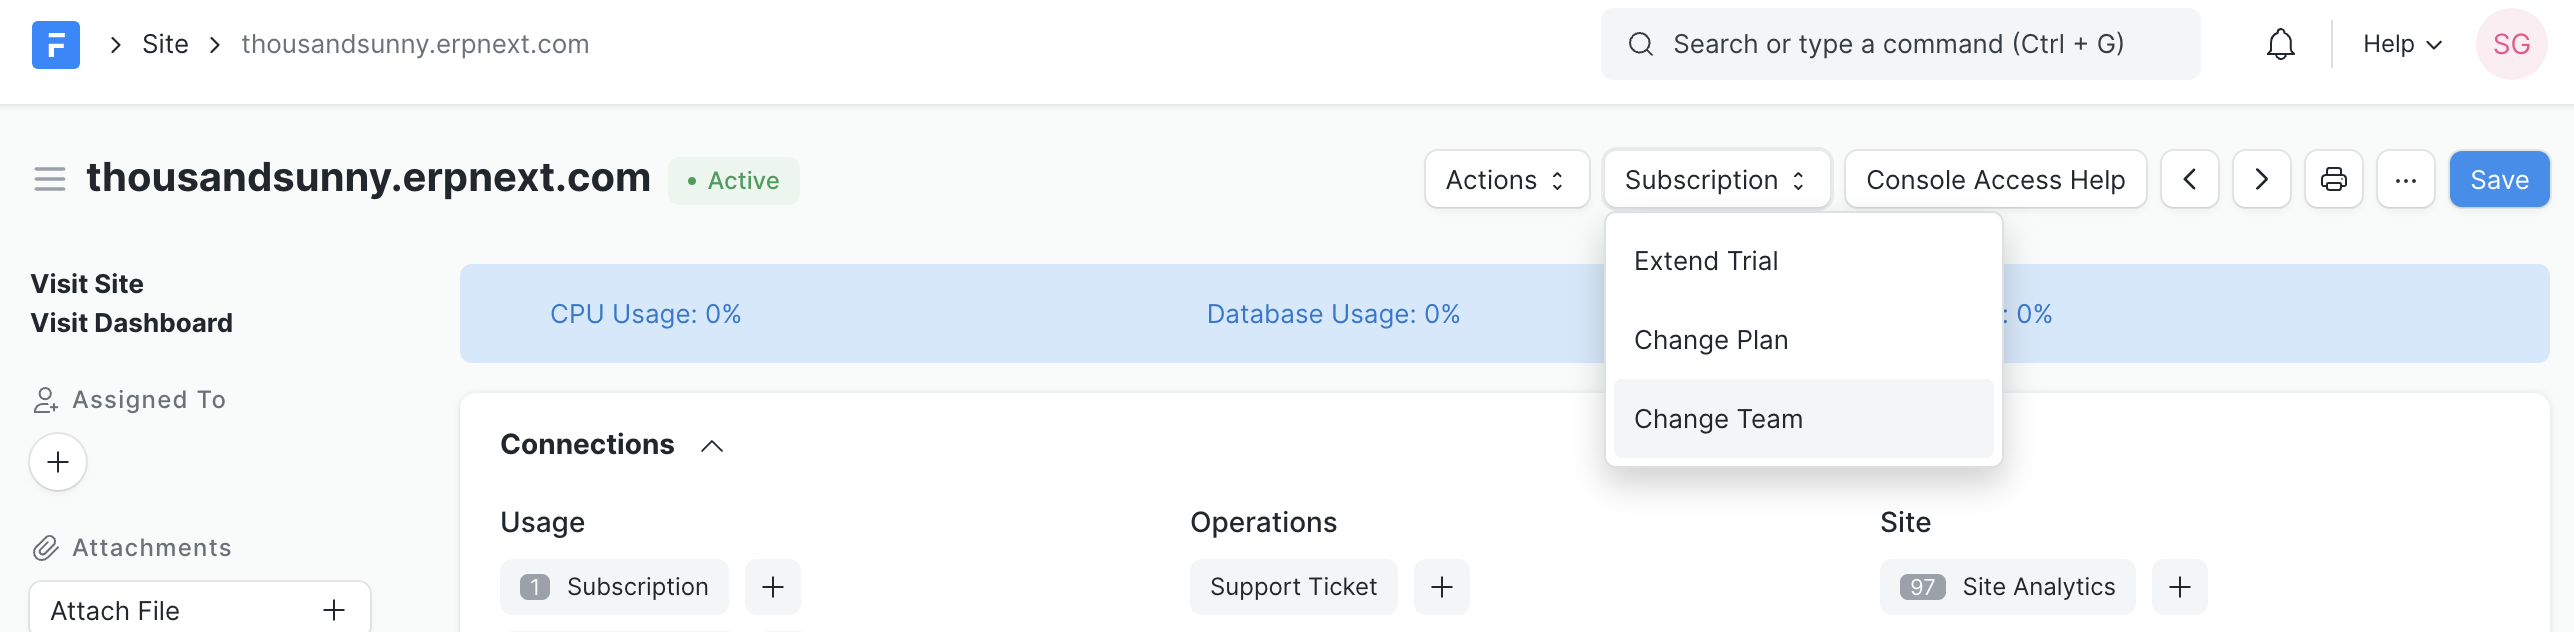Select Change Team menu item
Screen dimensions: 2574x632
[x=1718, y=419]
